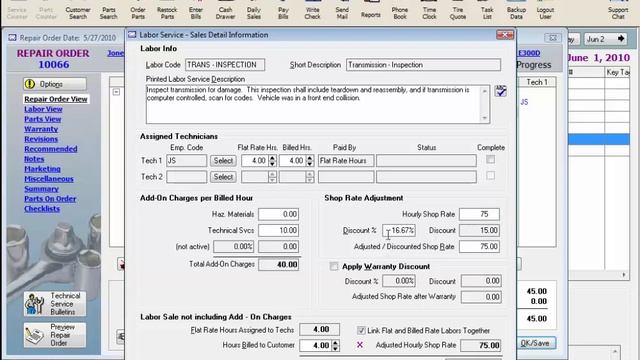Click the Labor Code field
This screenshot has height=360, width=640.
pyautogui.click(x=225, y=64)
